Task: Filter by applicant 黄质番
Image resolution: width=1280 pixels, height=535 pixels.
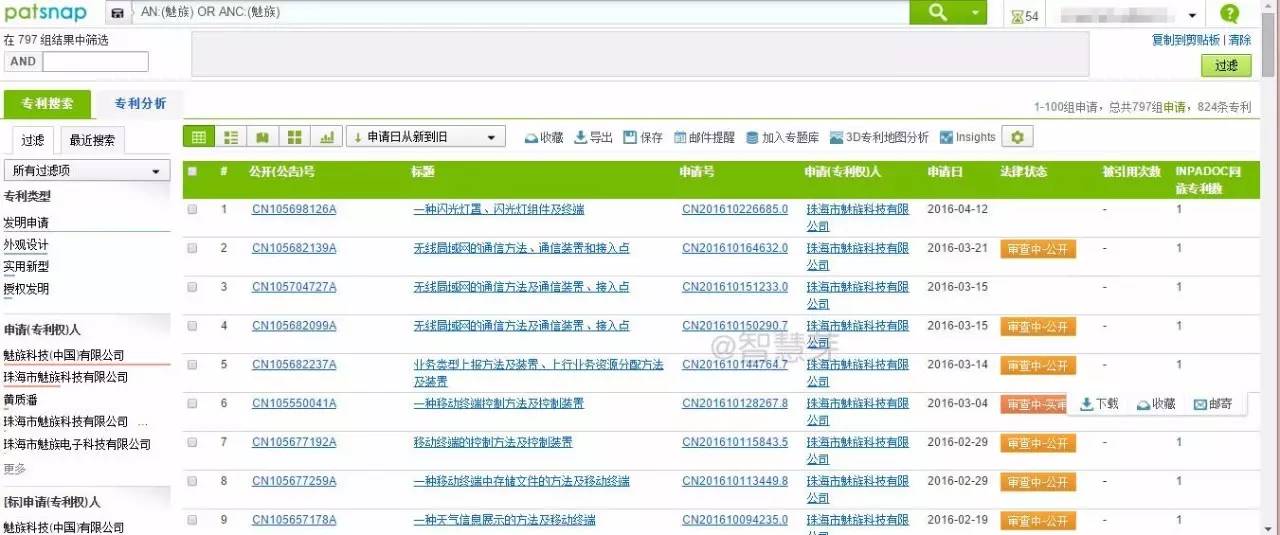Action: tap(21, 400)
